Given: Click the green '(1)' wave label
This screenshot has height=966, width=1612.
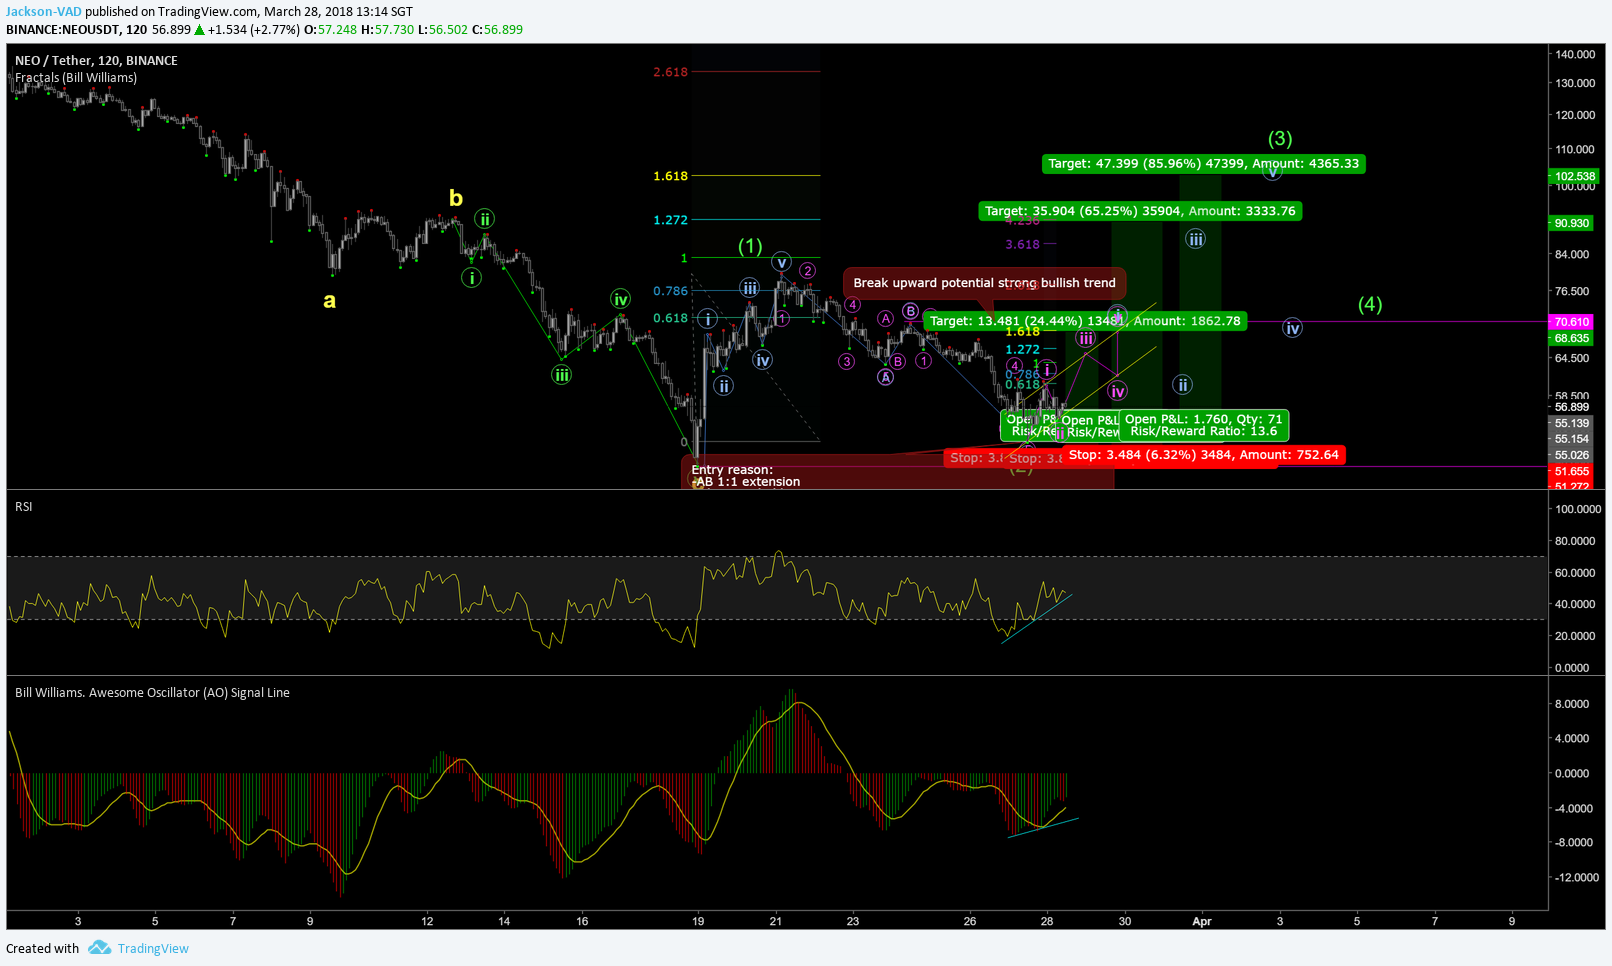Looking at the screenshot, I should coord(750,245).
